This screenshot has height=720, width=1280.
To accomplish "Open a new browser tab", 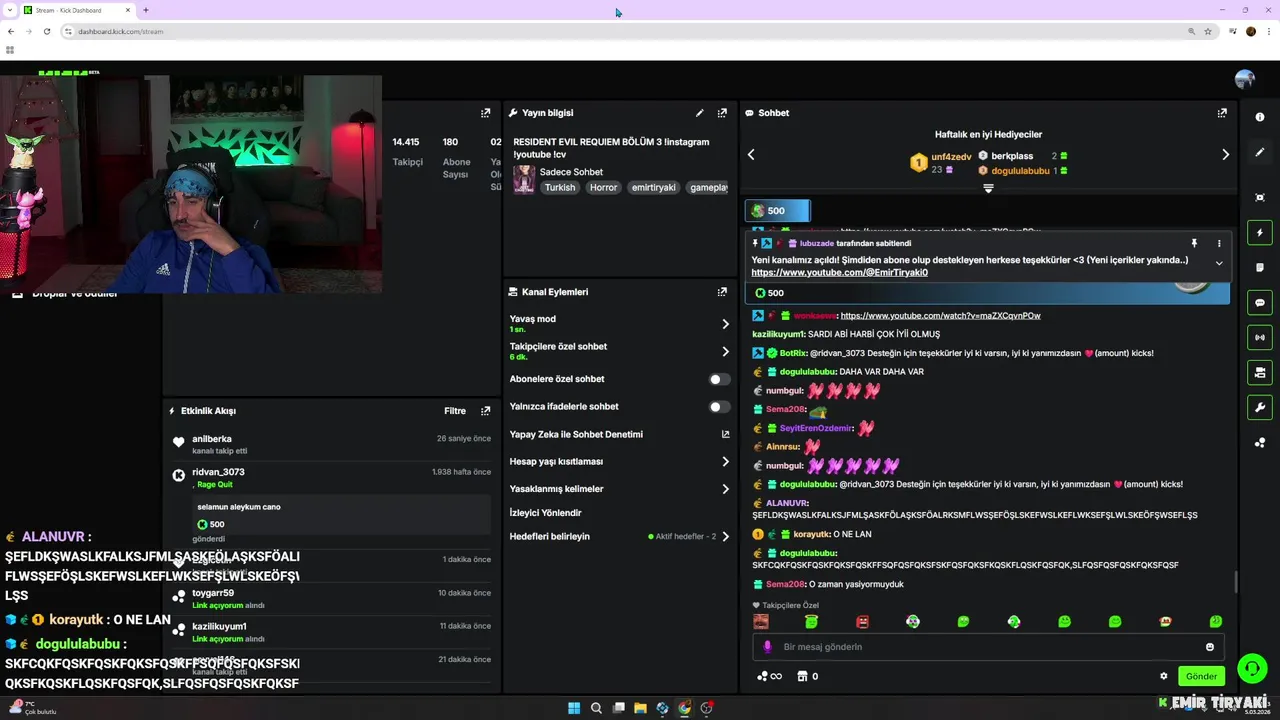I will [x=146, y=10].
